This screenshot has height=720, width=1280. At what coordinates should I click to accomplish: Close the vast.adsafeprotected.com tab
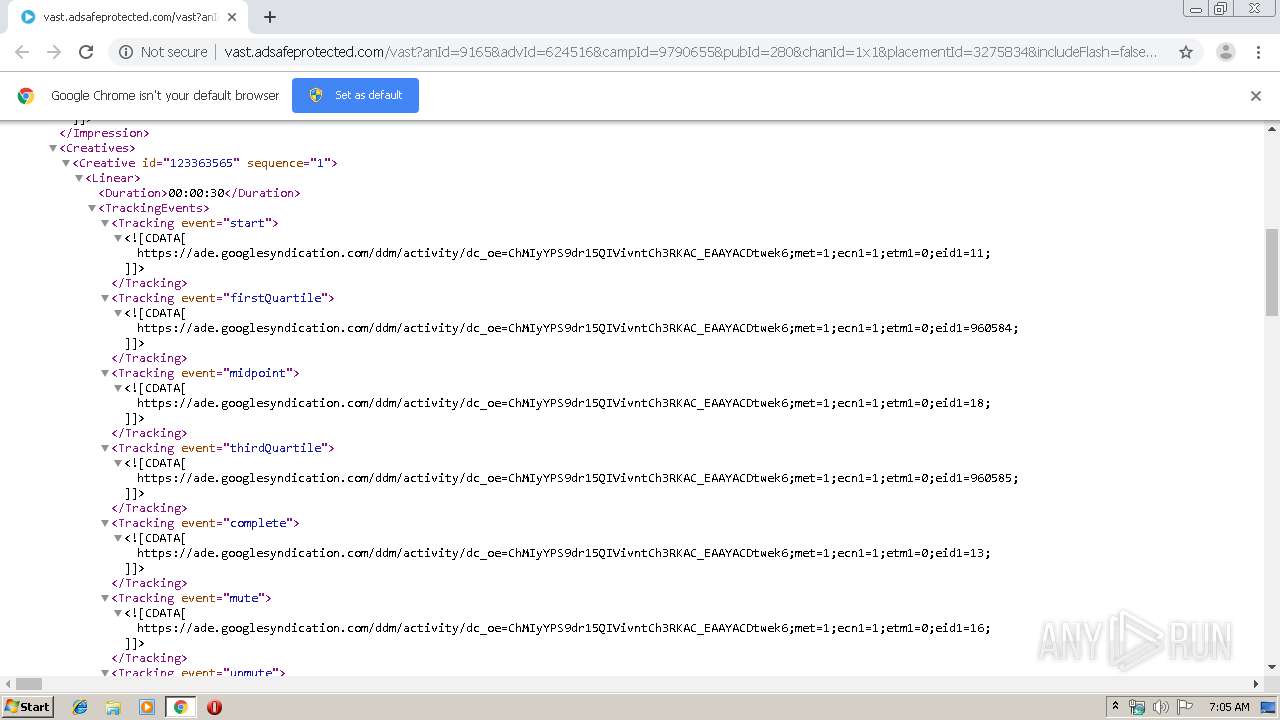coord(232,17)
